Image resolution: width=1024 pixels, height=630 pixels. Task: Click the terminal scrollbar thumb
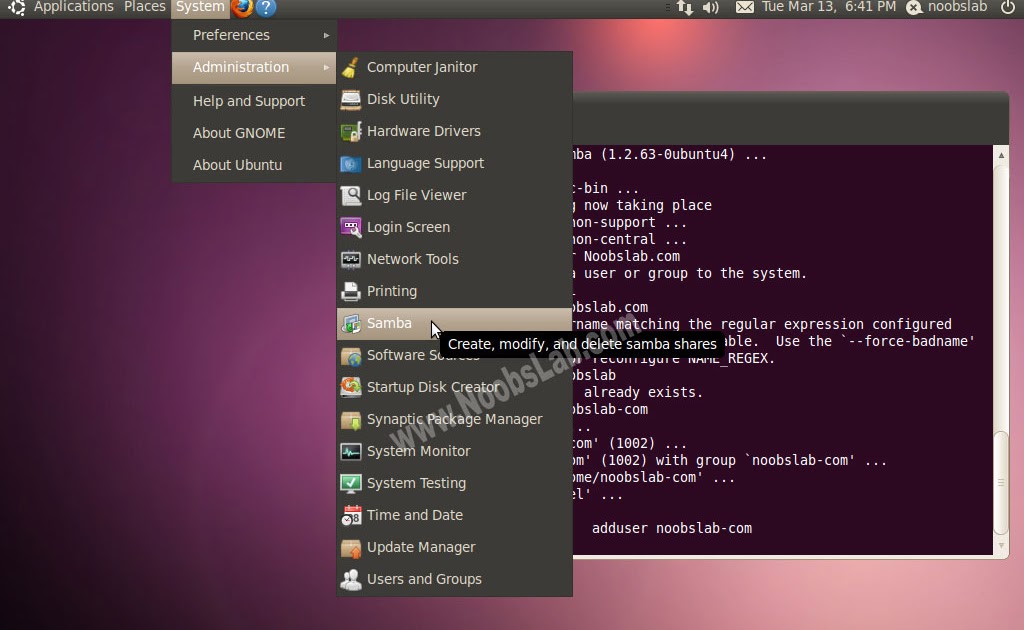point(1001,482)
